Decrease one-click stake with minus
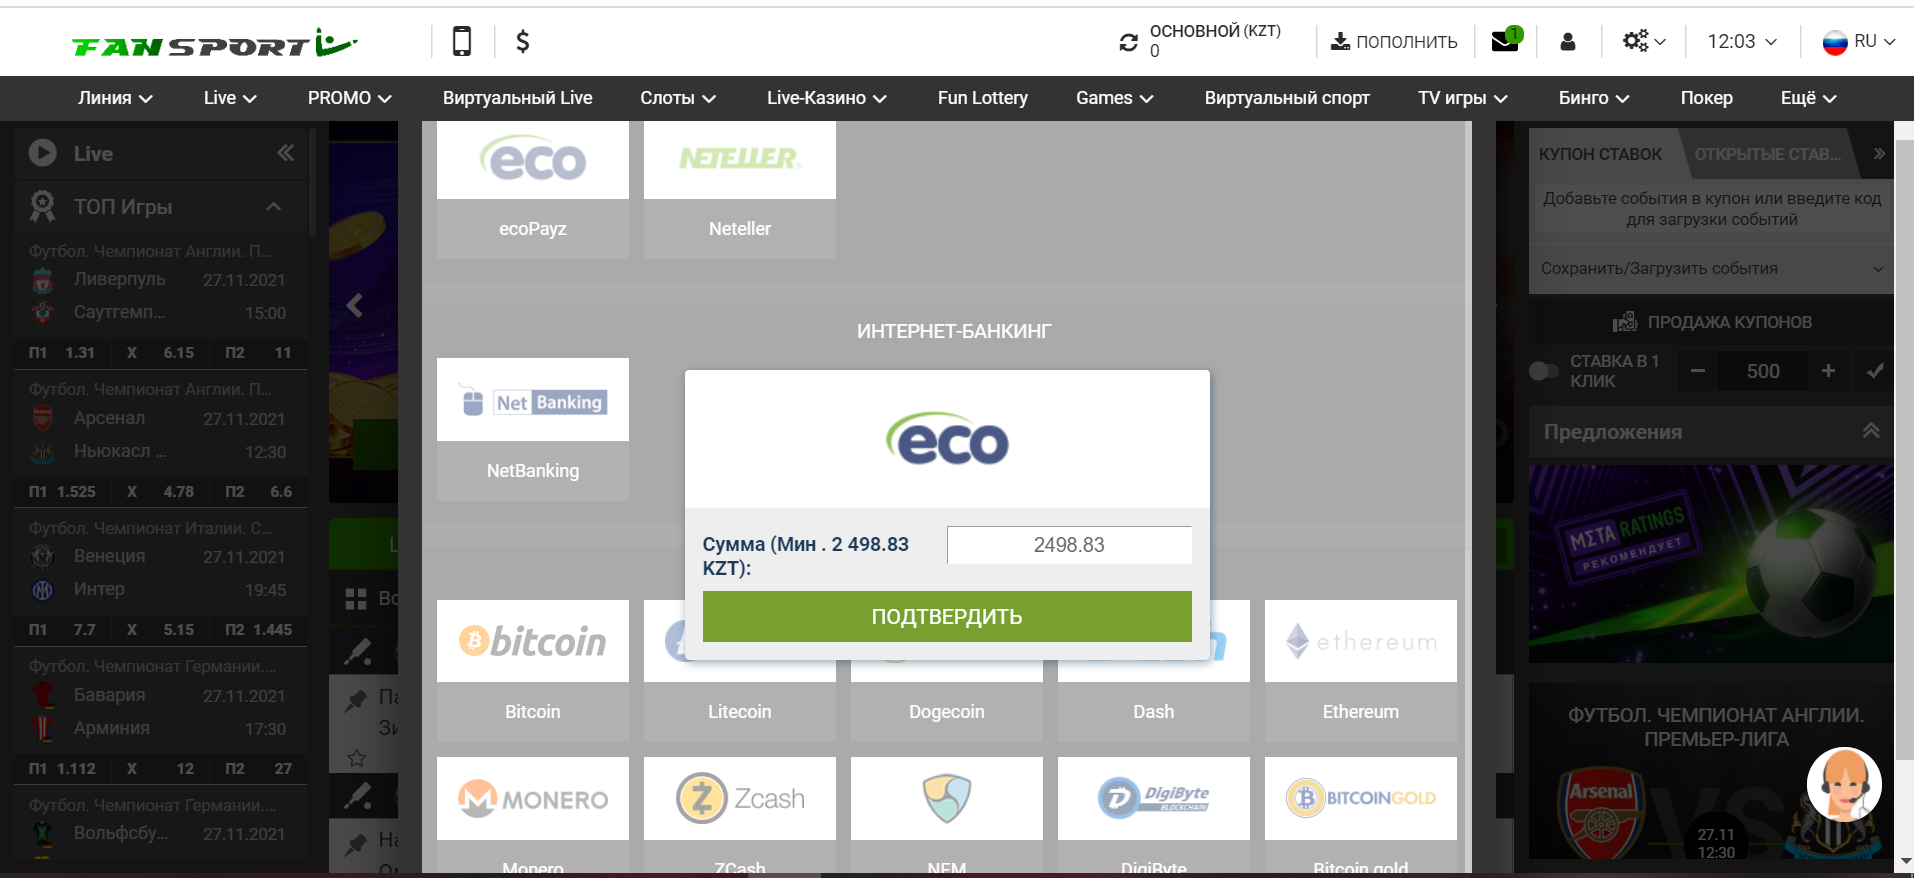 (1698, 371)
